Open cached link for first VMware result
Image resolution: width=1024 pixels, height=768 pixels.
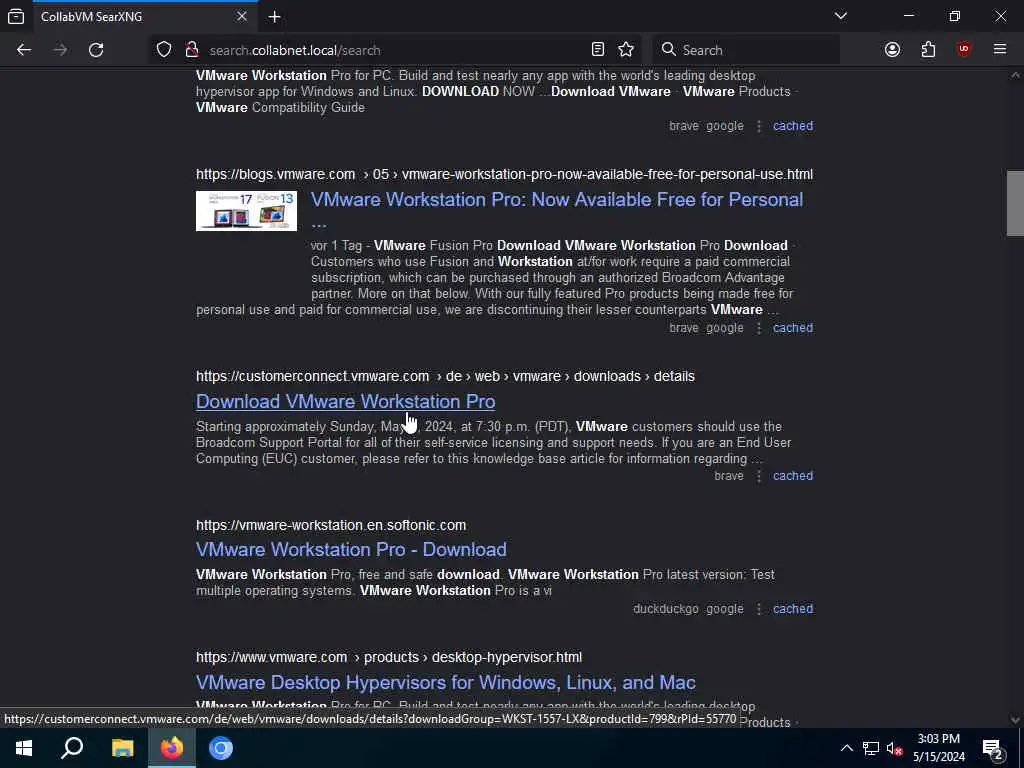pyautogui.click(x=793, y=126)
